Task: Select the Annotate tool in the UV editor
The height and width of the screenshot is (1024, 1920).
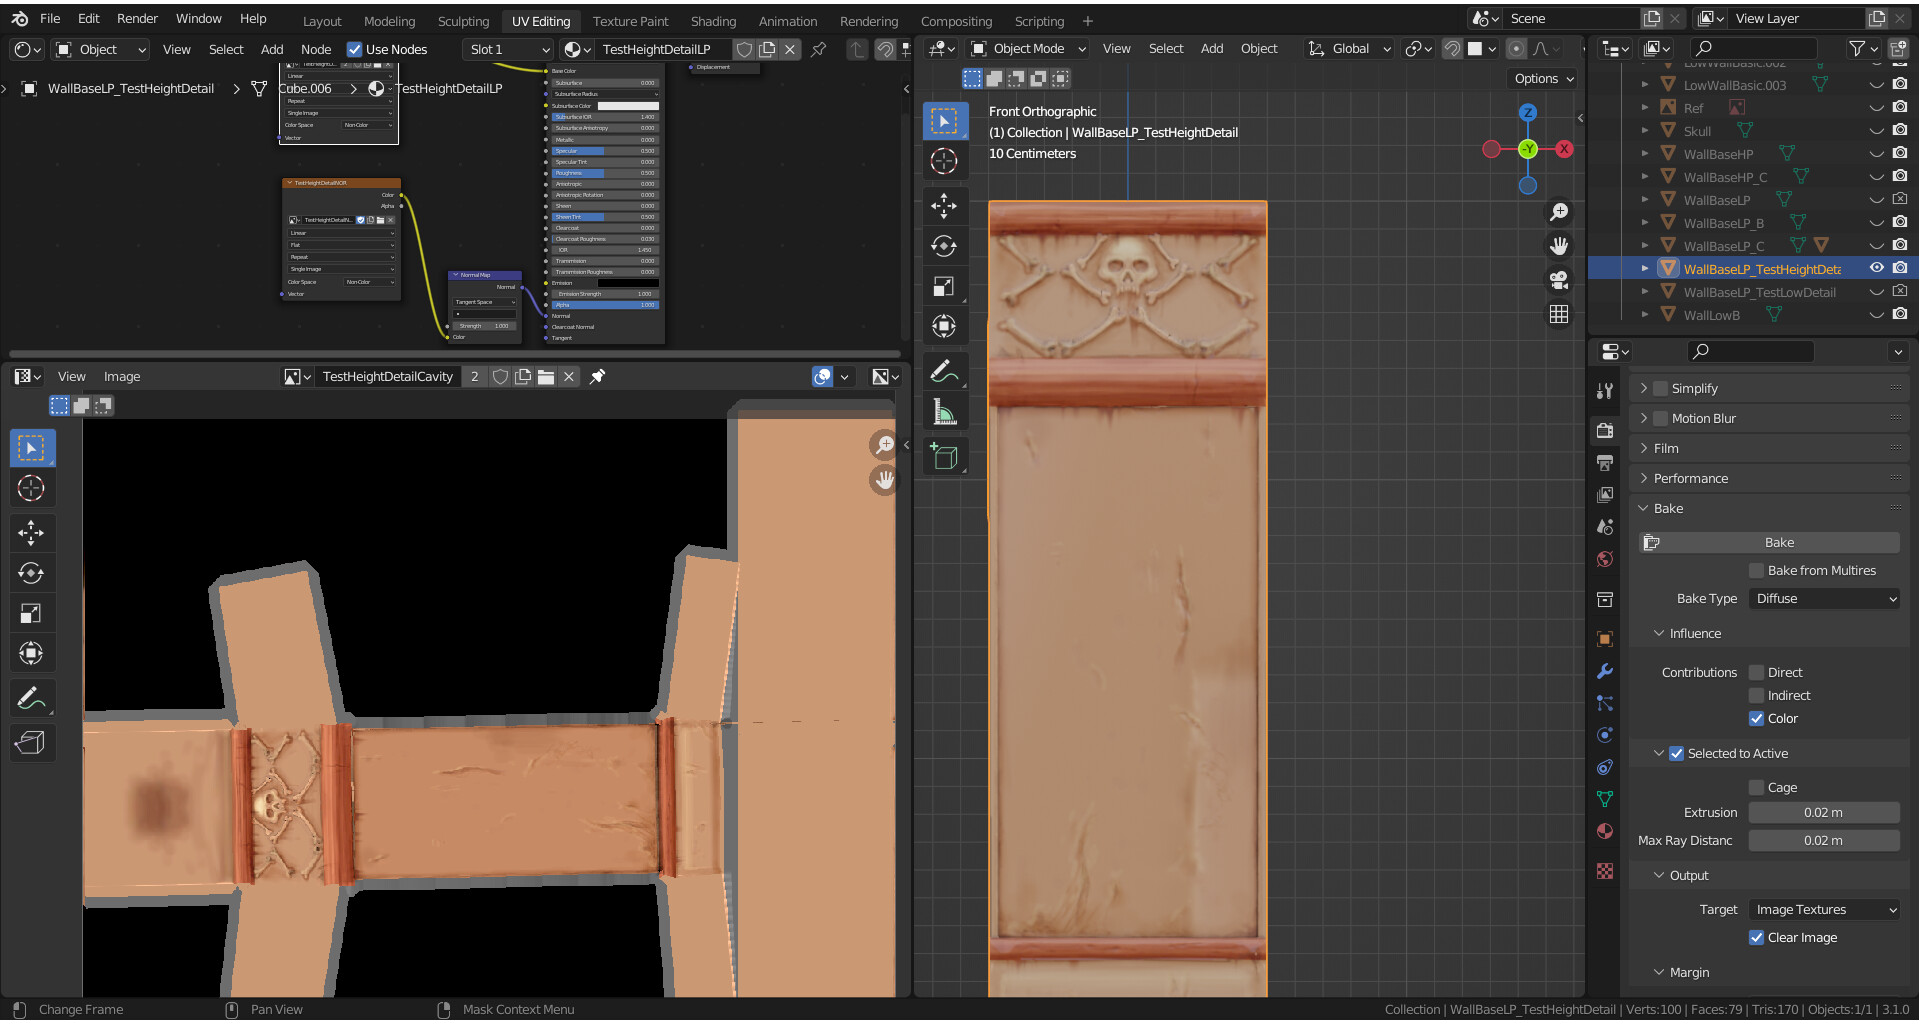Action: (x=32, y=697)
